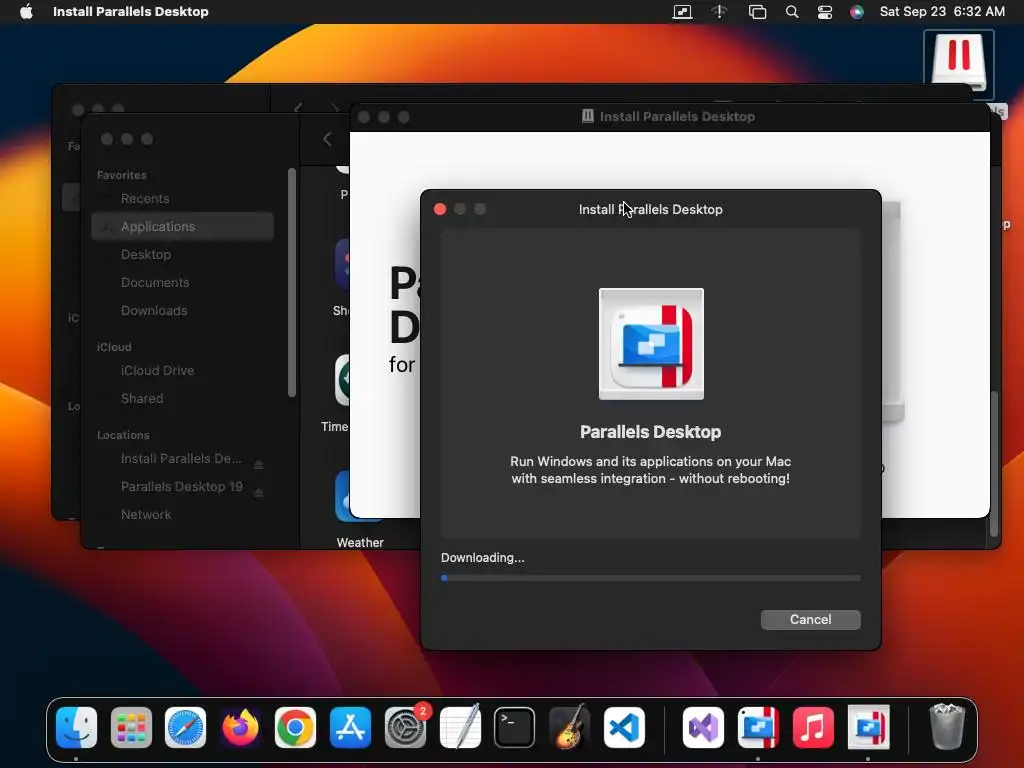Select Applications in Finder sidebar
1024x768 pixels.
pos(182,227)
